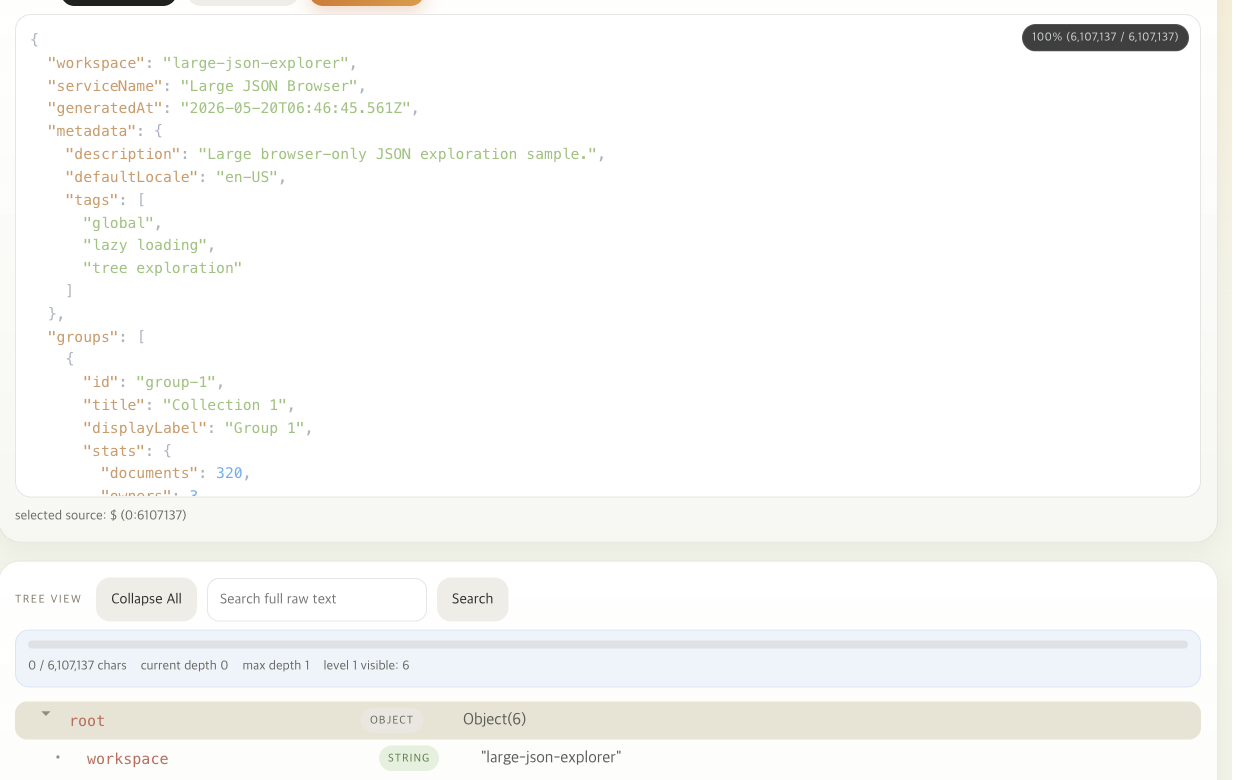Click the "serviceName" line in raw JSON
This screenshot has height=780, width=1248.
pos(207,86)
